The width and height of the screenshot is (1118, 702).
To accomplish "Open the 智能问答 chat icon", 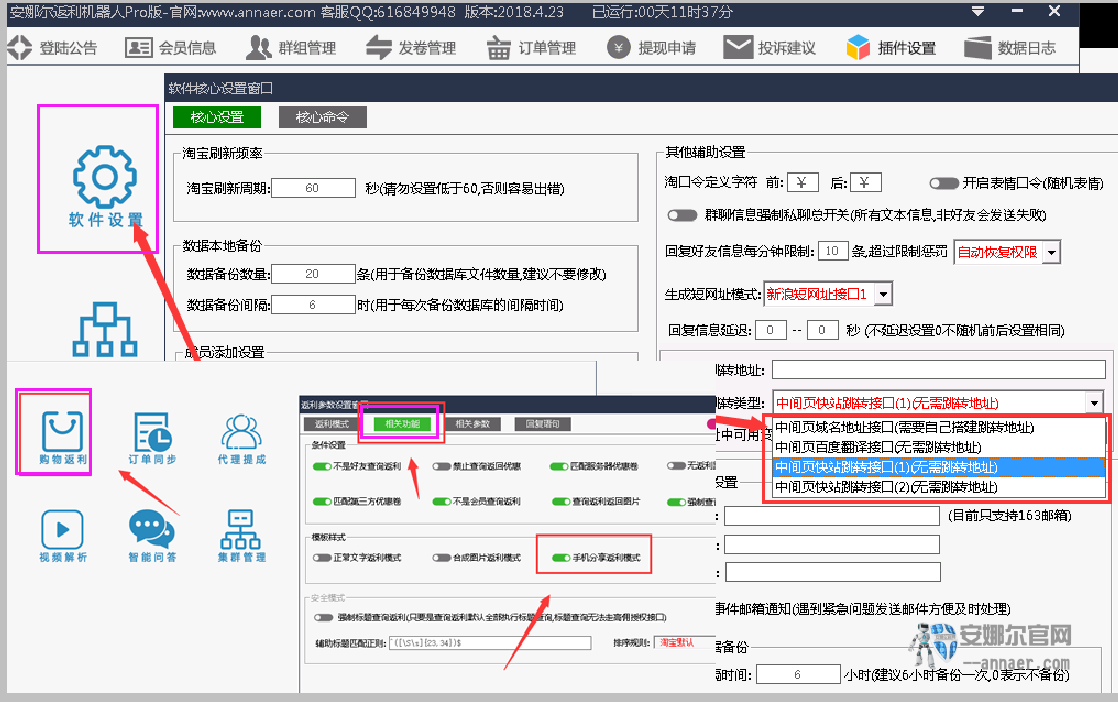I will tap(152, 536).
